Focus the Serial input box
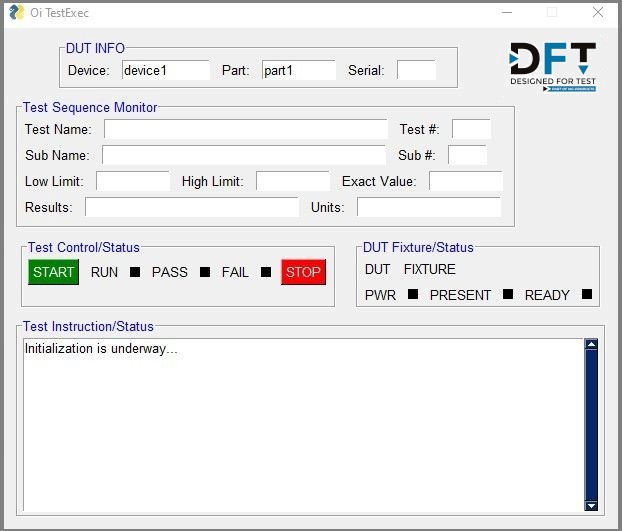622x531 pixels. 416,70
